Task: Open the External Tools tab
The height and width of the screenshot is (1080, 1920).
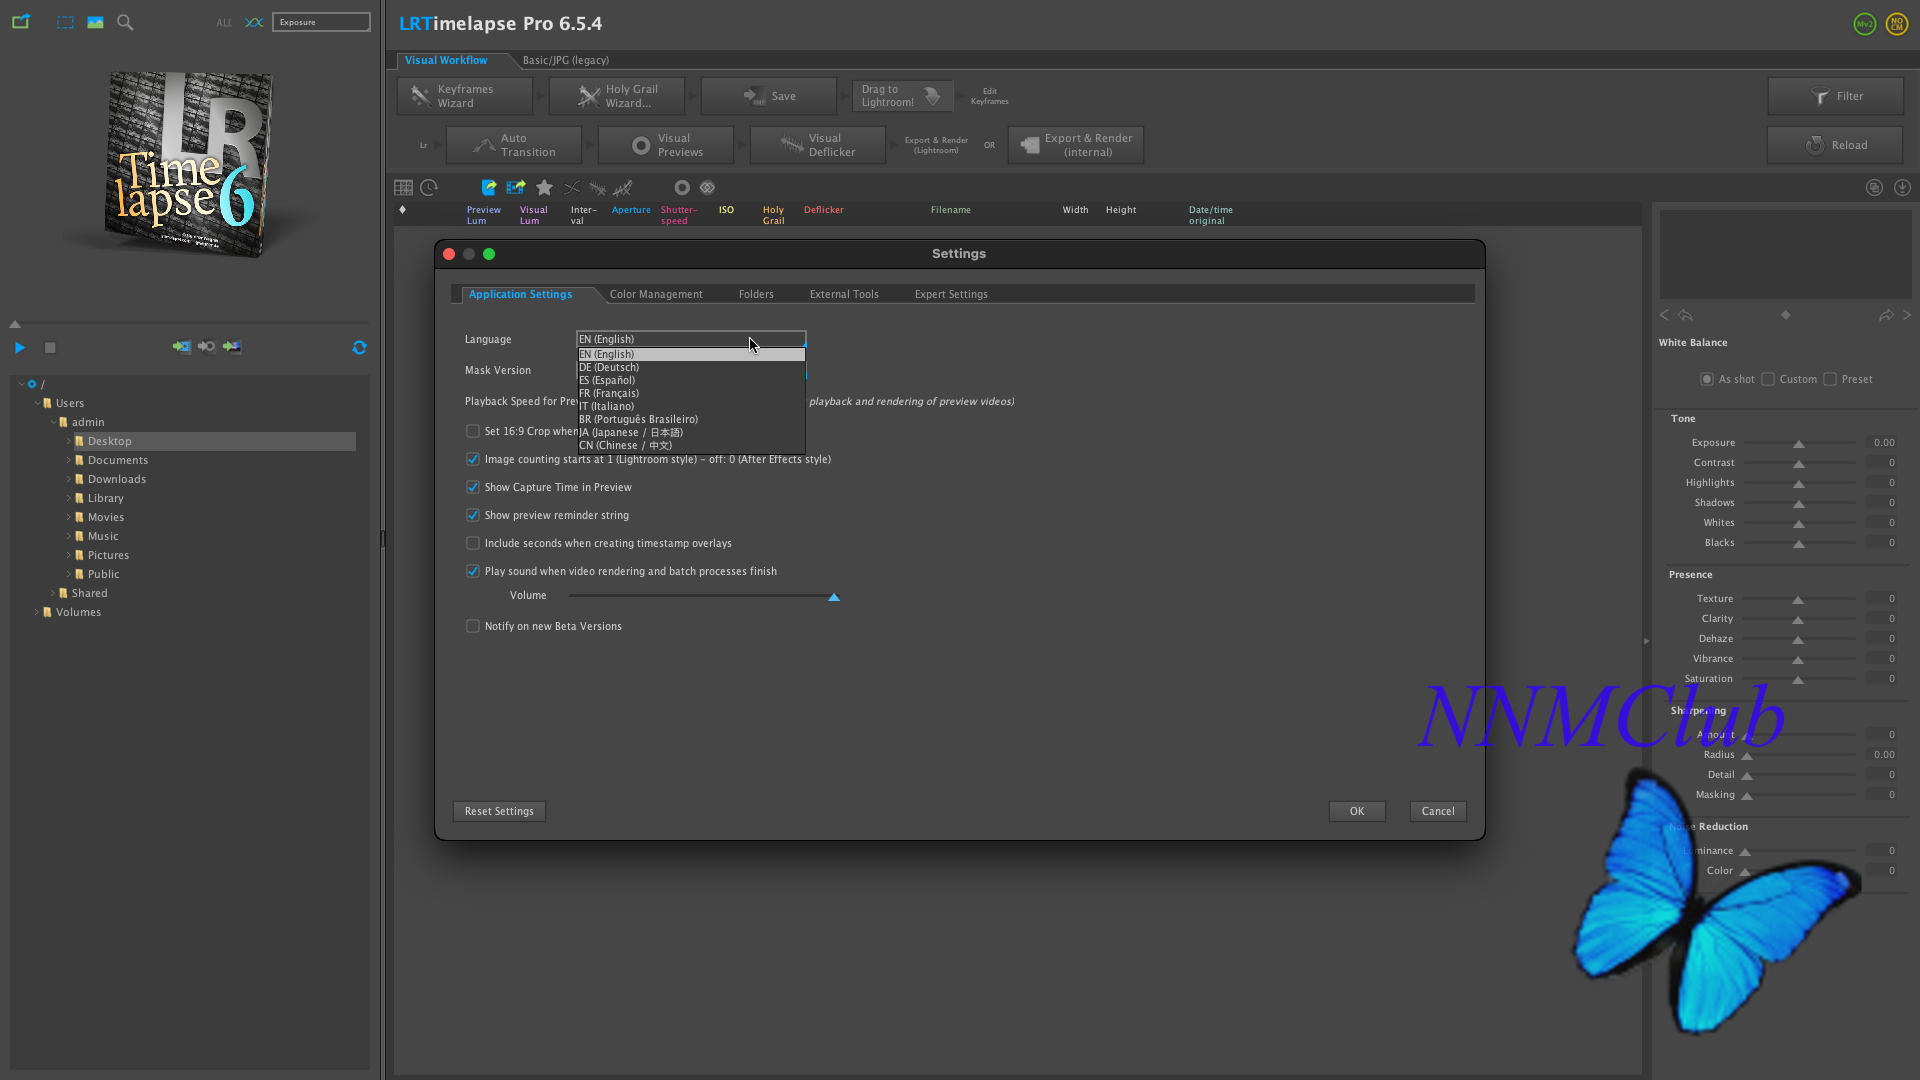Action: coord(844,294)
